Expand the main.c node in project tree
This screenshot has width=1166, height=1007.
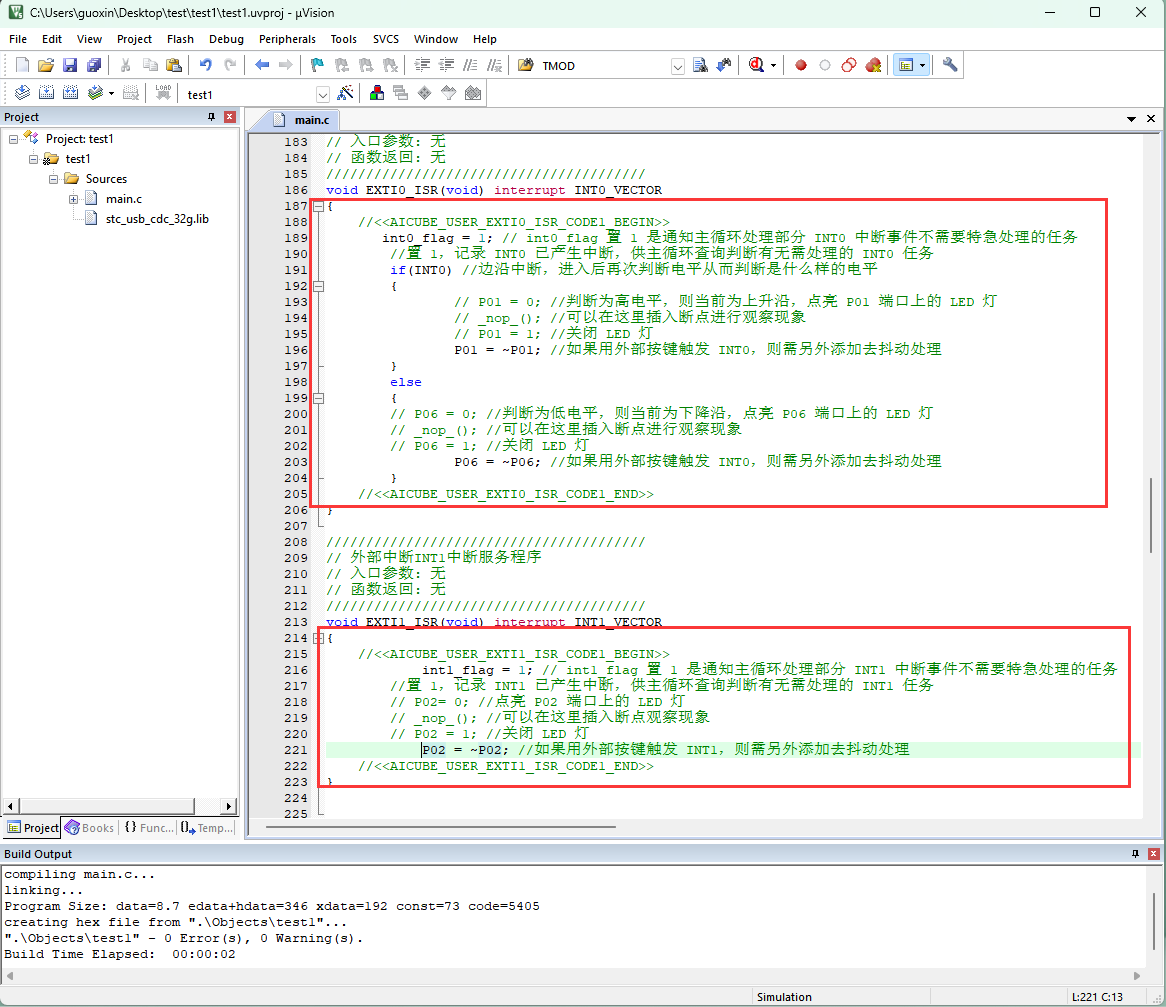[74, 199]
